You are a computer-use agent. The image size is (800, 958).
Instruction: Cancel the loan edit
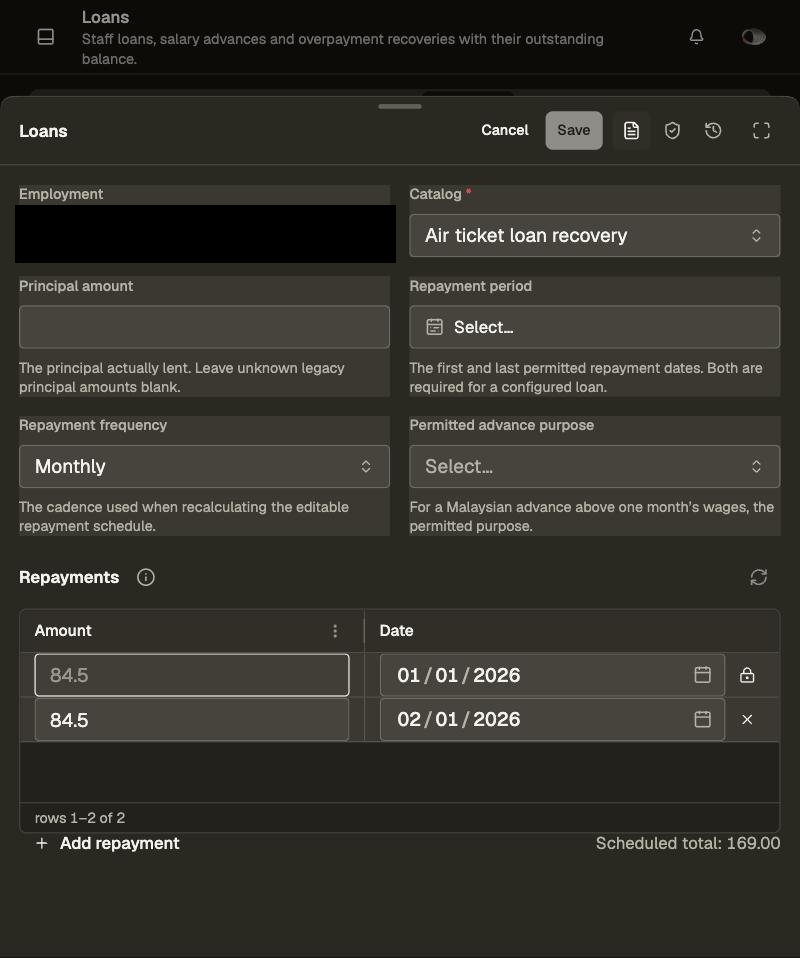click(504, 130)
